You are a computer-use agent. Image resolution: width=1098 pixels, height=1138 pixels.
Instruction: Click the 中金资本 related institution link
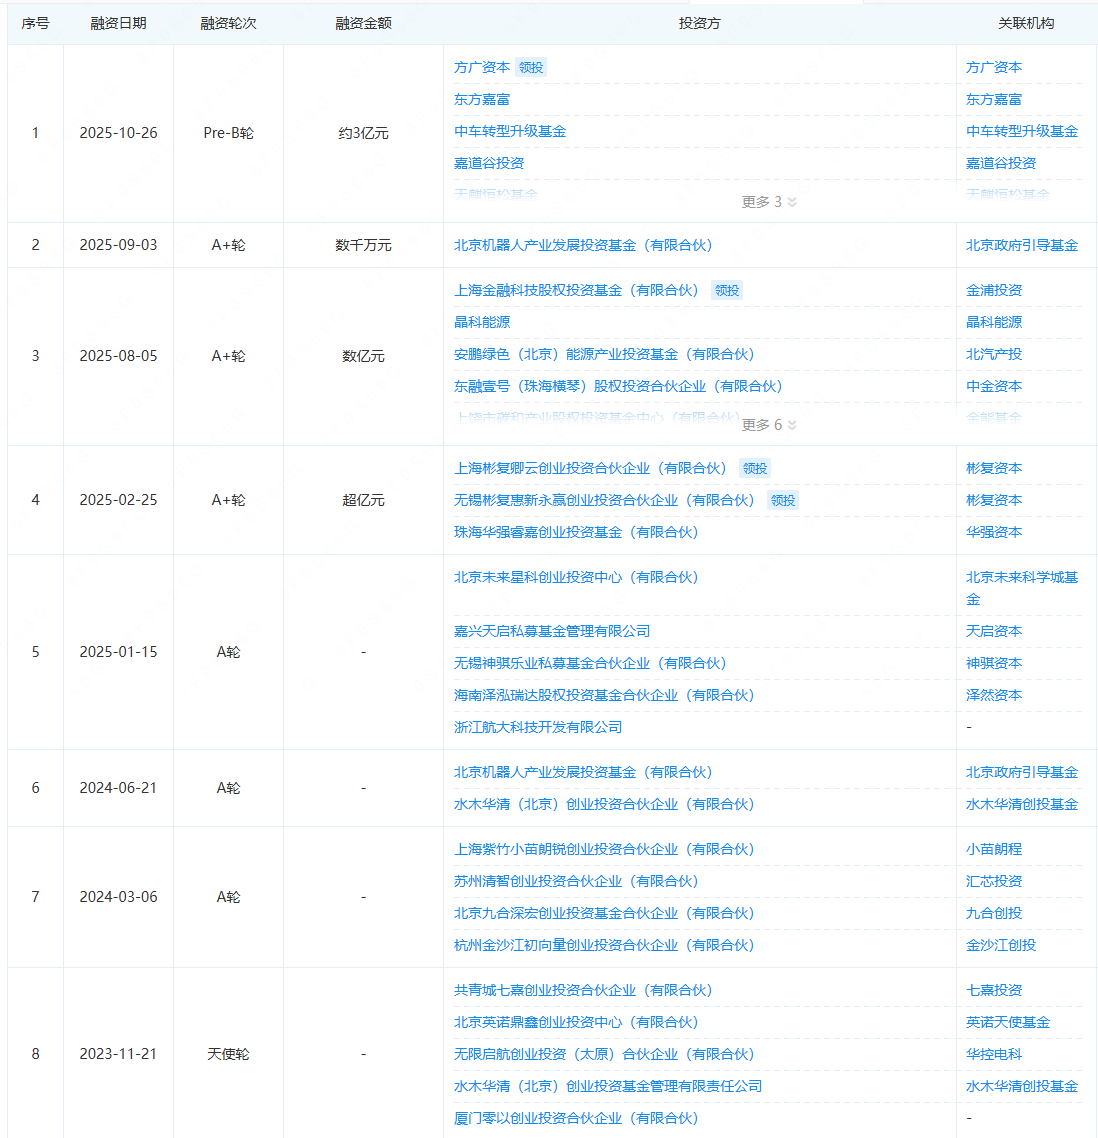coord(993,386)
